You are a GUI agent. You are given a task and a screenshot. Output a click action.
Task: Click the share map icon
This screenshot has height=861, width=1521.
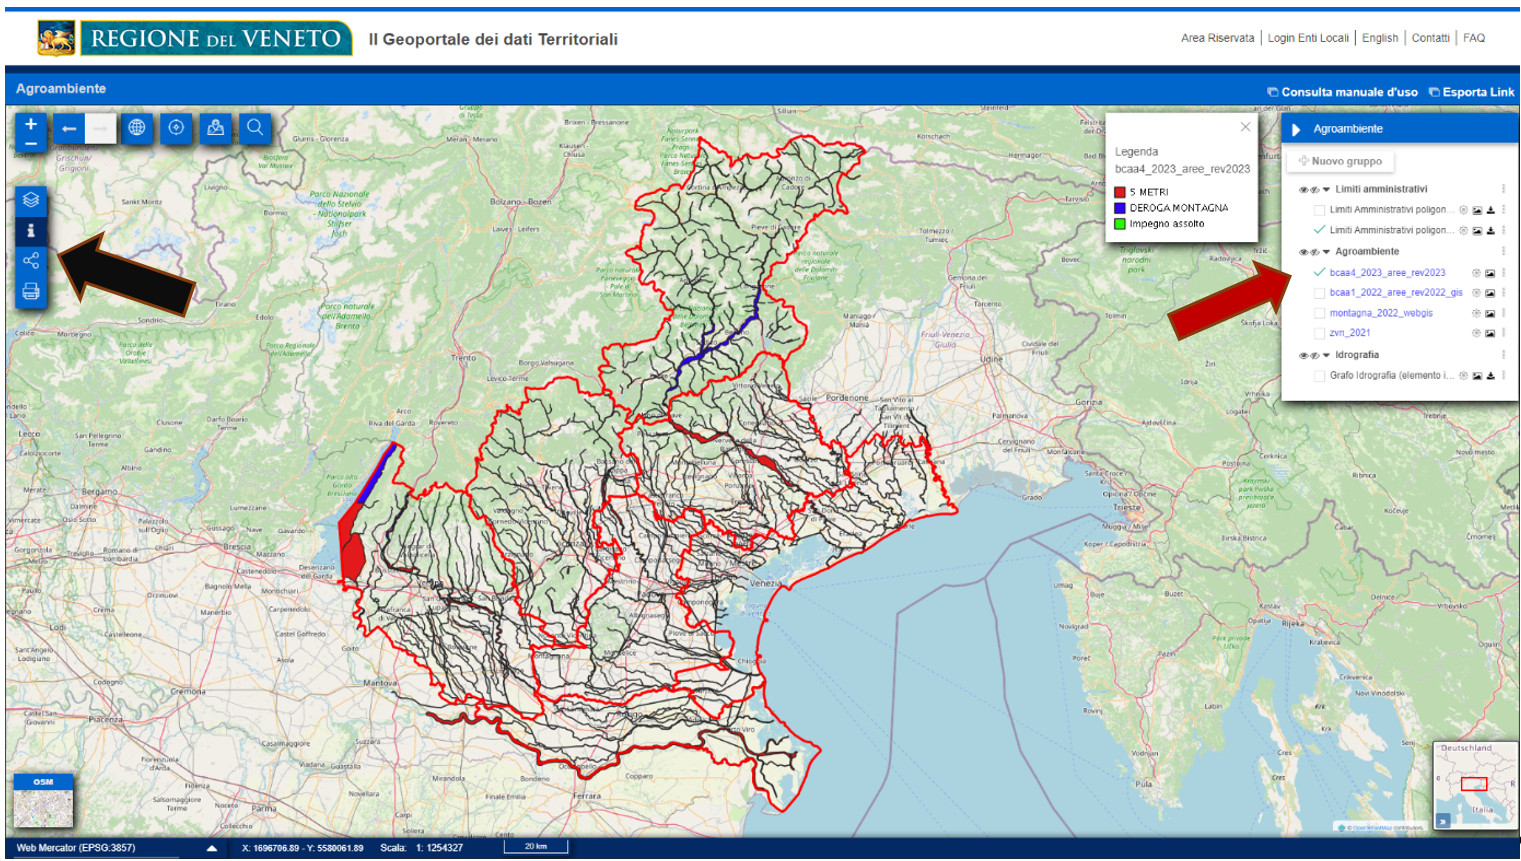click(31, 261)
